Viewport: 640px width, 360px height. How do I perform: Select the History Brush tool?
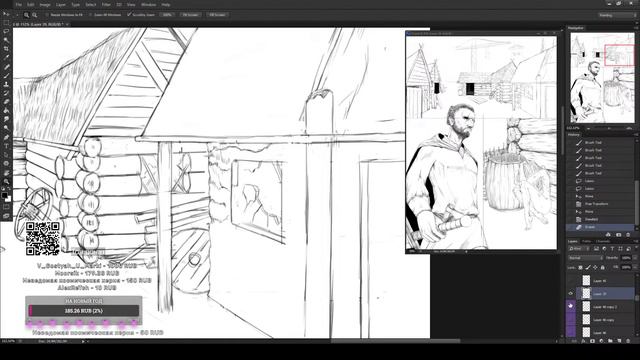coord(6,93)
